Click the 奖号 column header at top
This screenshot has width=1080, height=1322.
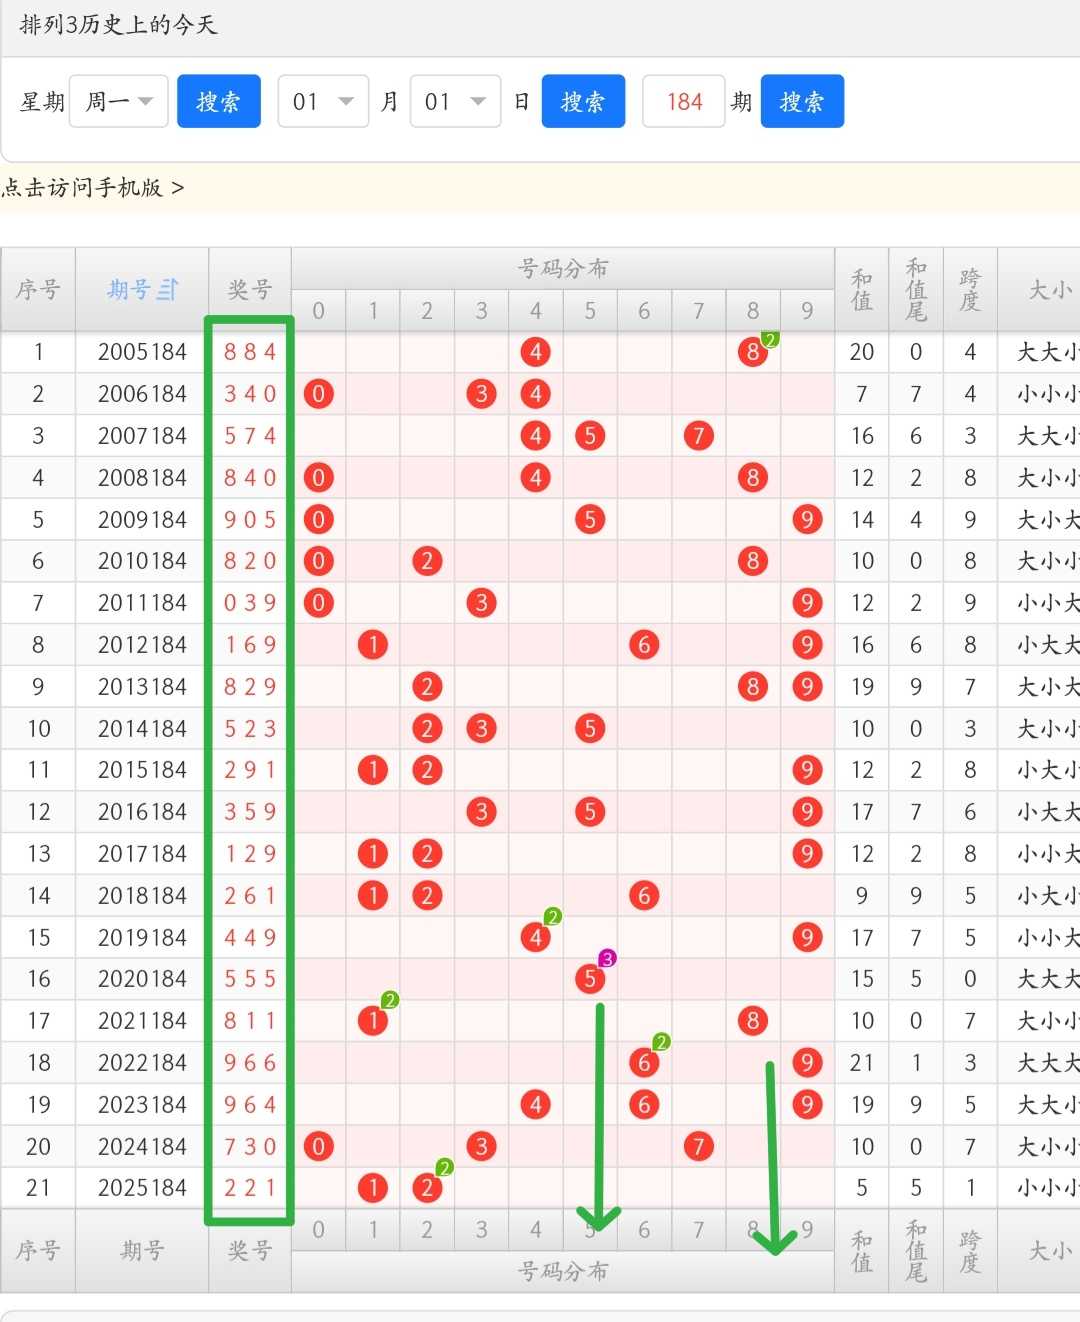tap(250, 290)
